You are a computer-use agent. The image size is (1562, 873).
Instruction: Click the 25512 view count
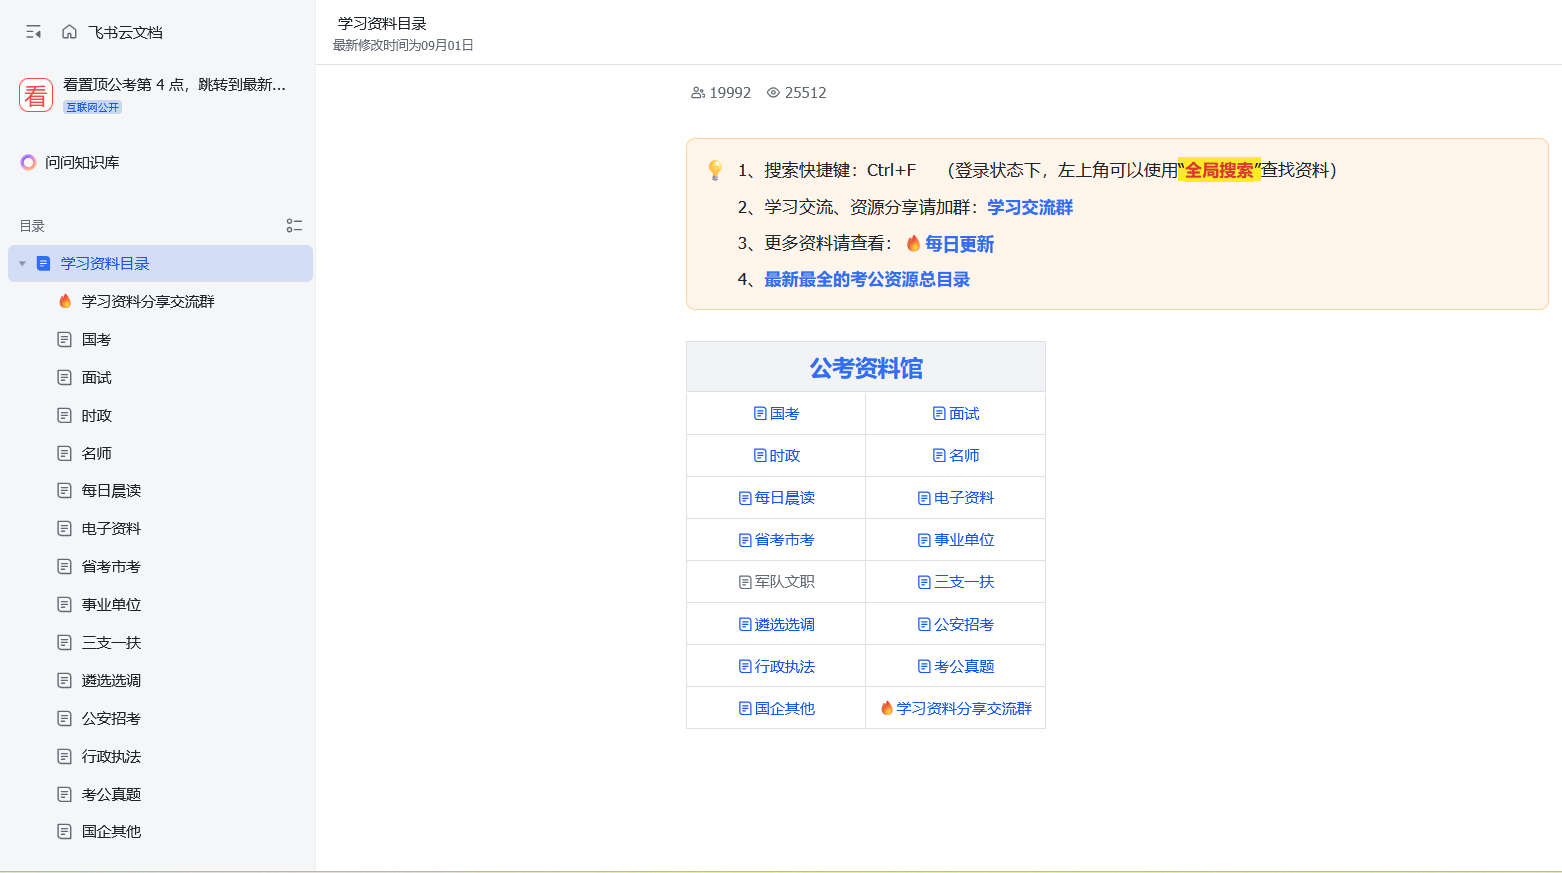pyautogui.click(x=797, y=93)
